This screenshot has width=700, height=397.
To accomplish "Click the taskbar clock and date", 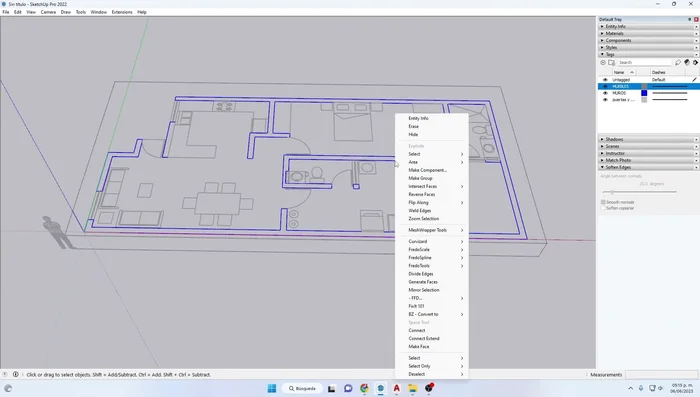I will tap(682, 388).
